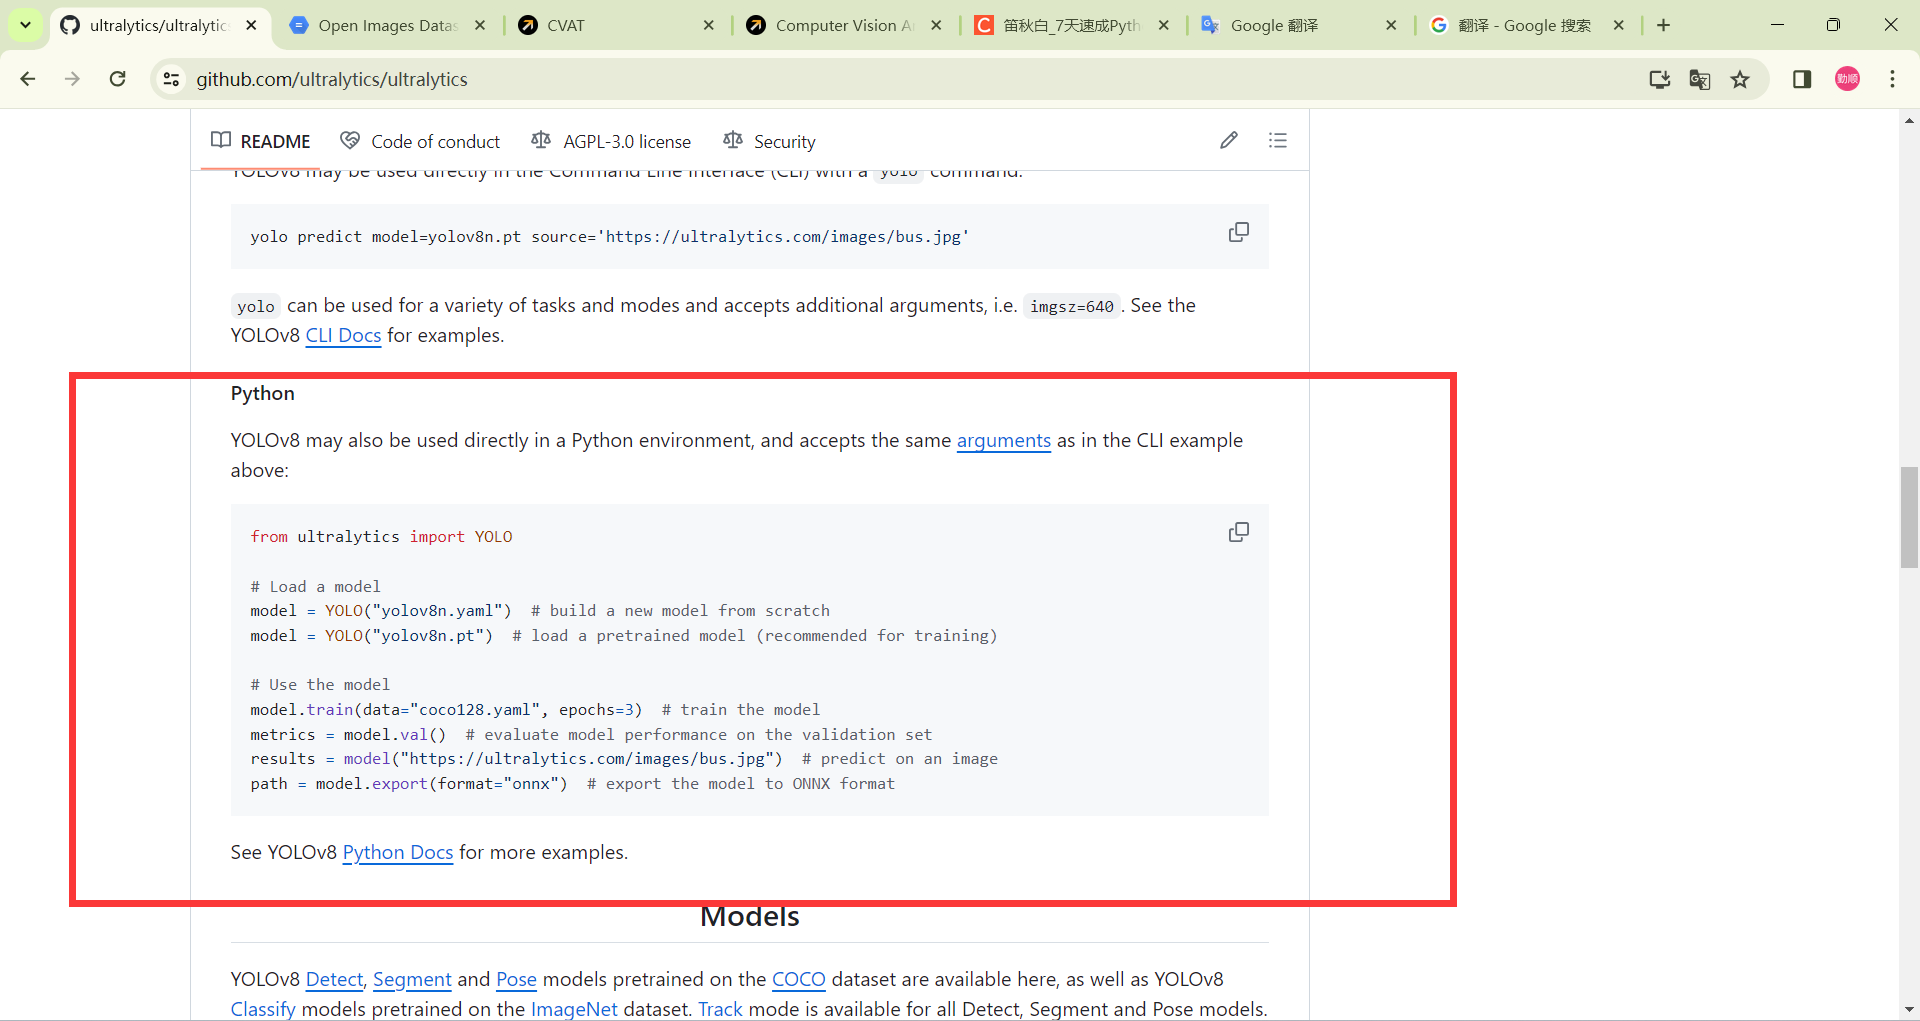Install app icon in address bar

click(1660, 79)
